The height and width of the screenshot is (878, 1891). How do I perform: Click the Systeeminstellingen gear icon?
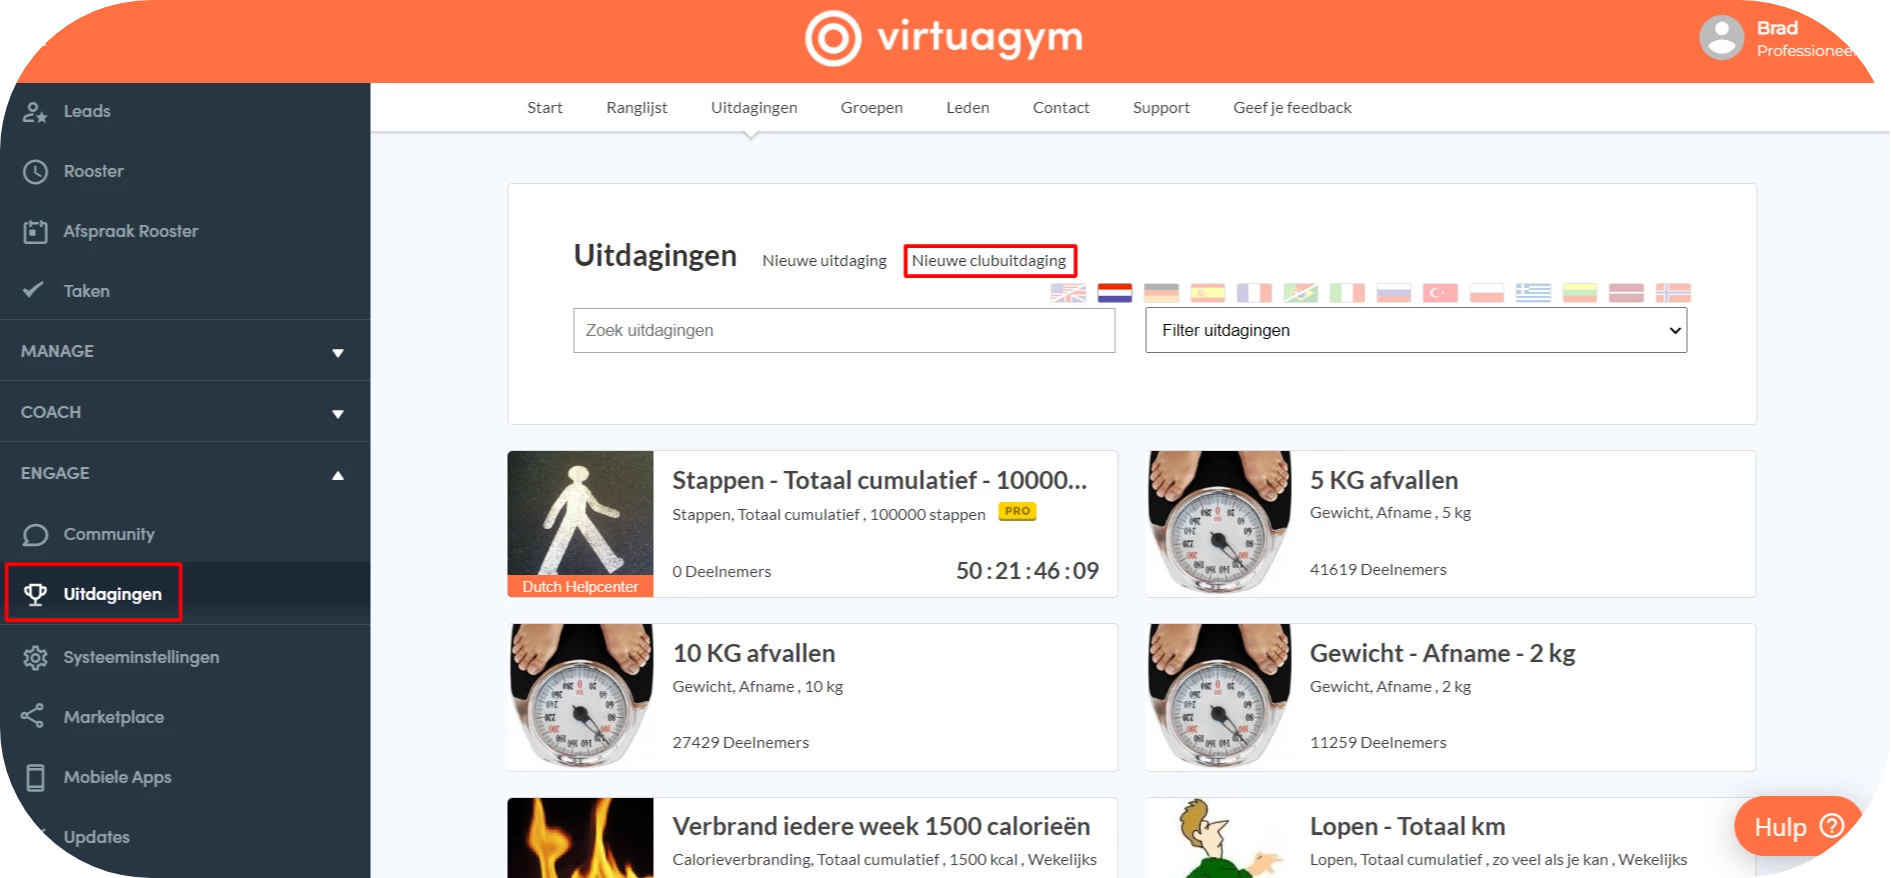tap(35, 657)
